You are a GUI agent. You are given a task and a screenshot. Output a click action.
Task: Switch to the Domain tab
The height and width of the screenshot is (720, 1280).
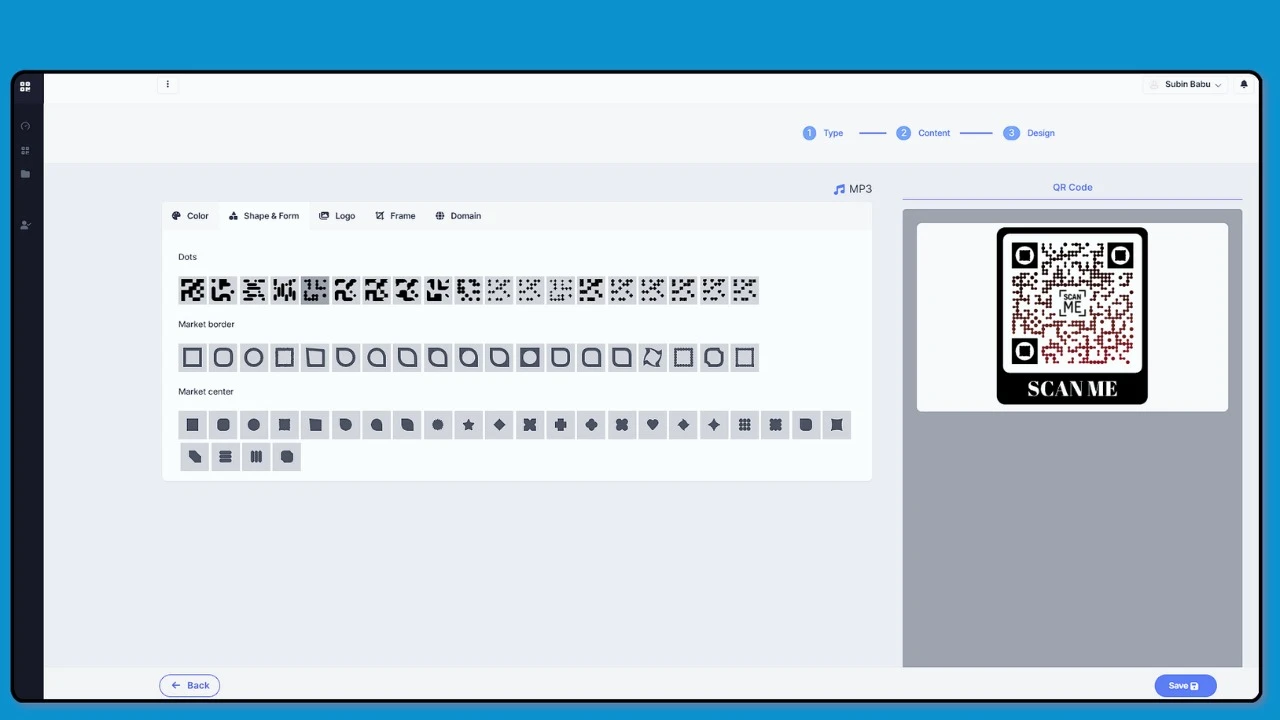point(458,216)
